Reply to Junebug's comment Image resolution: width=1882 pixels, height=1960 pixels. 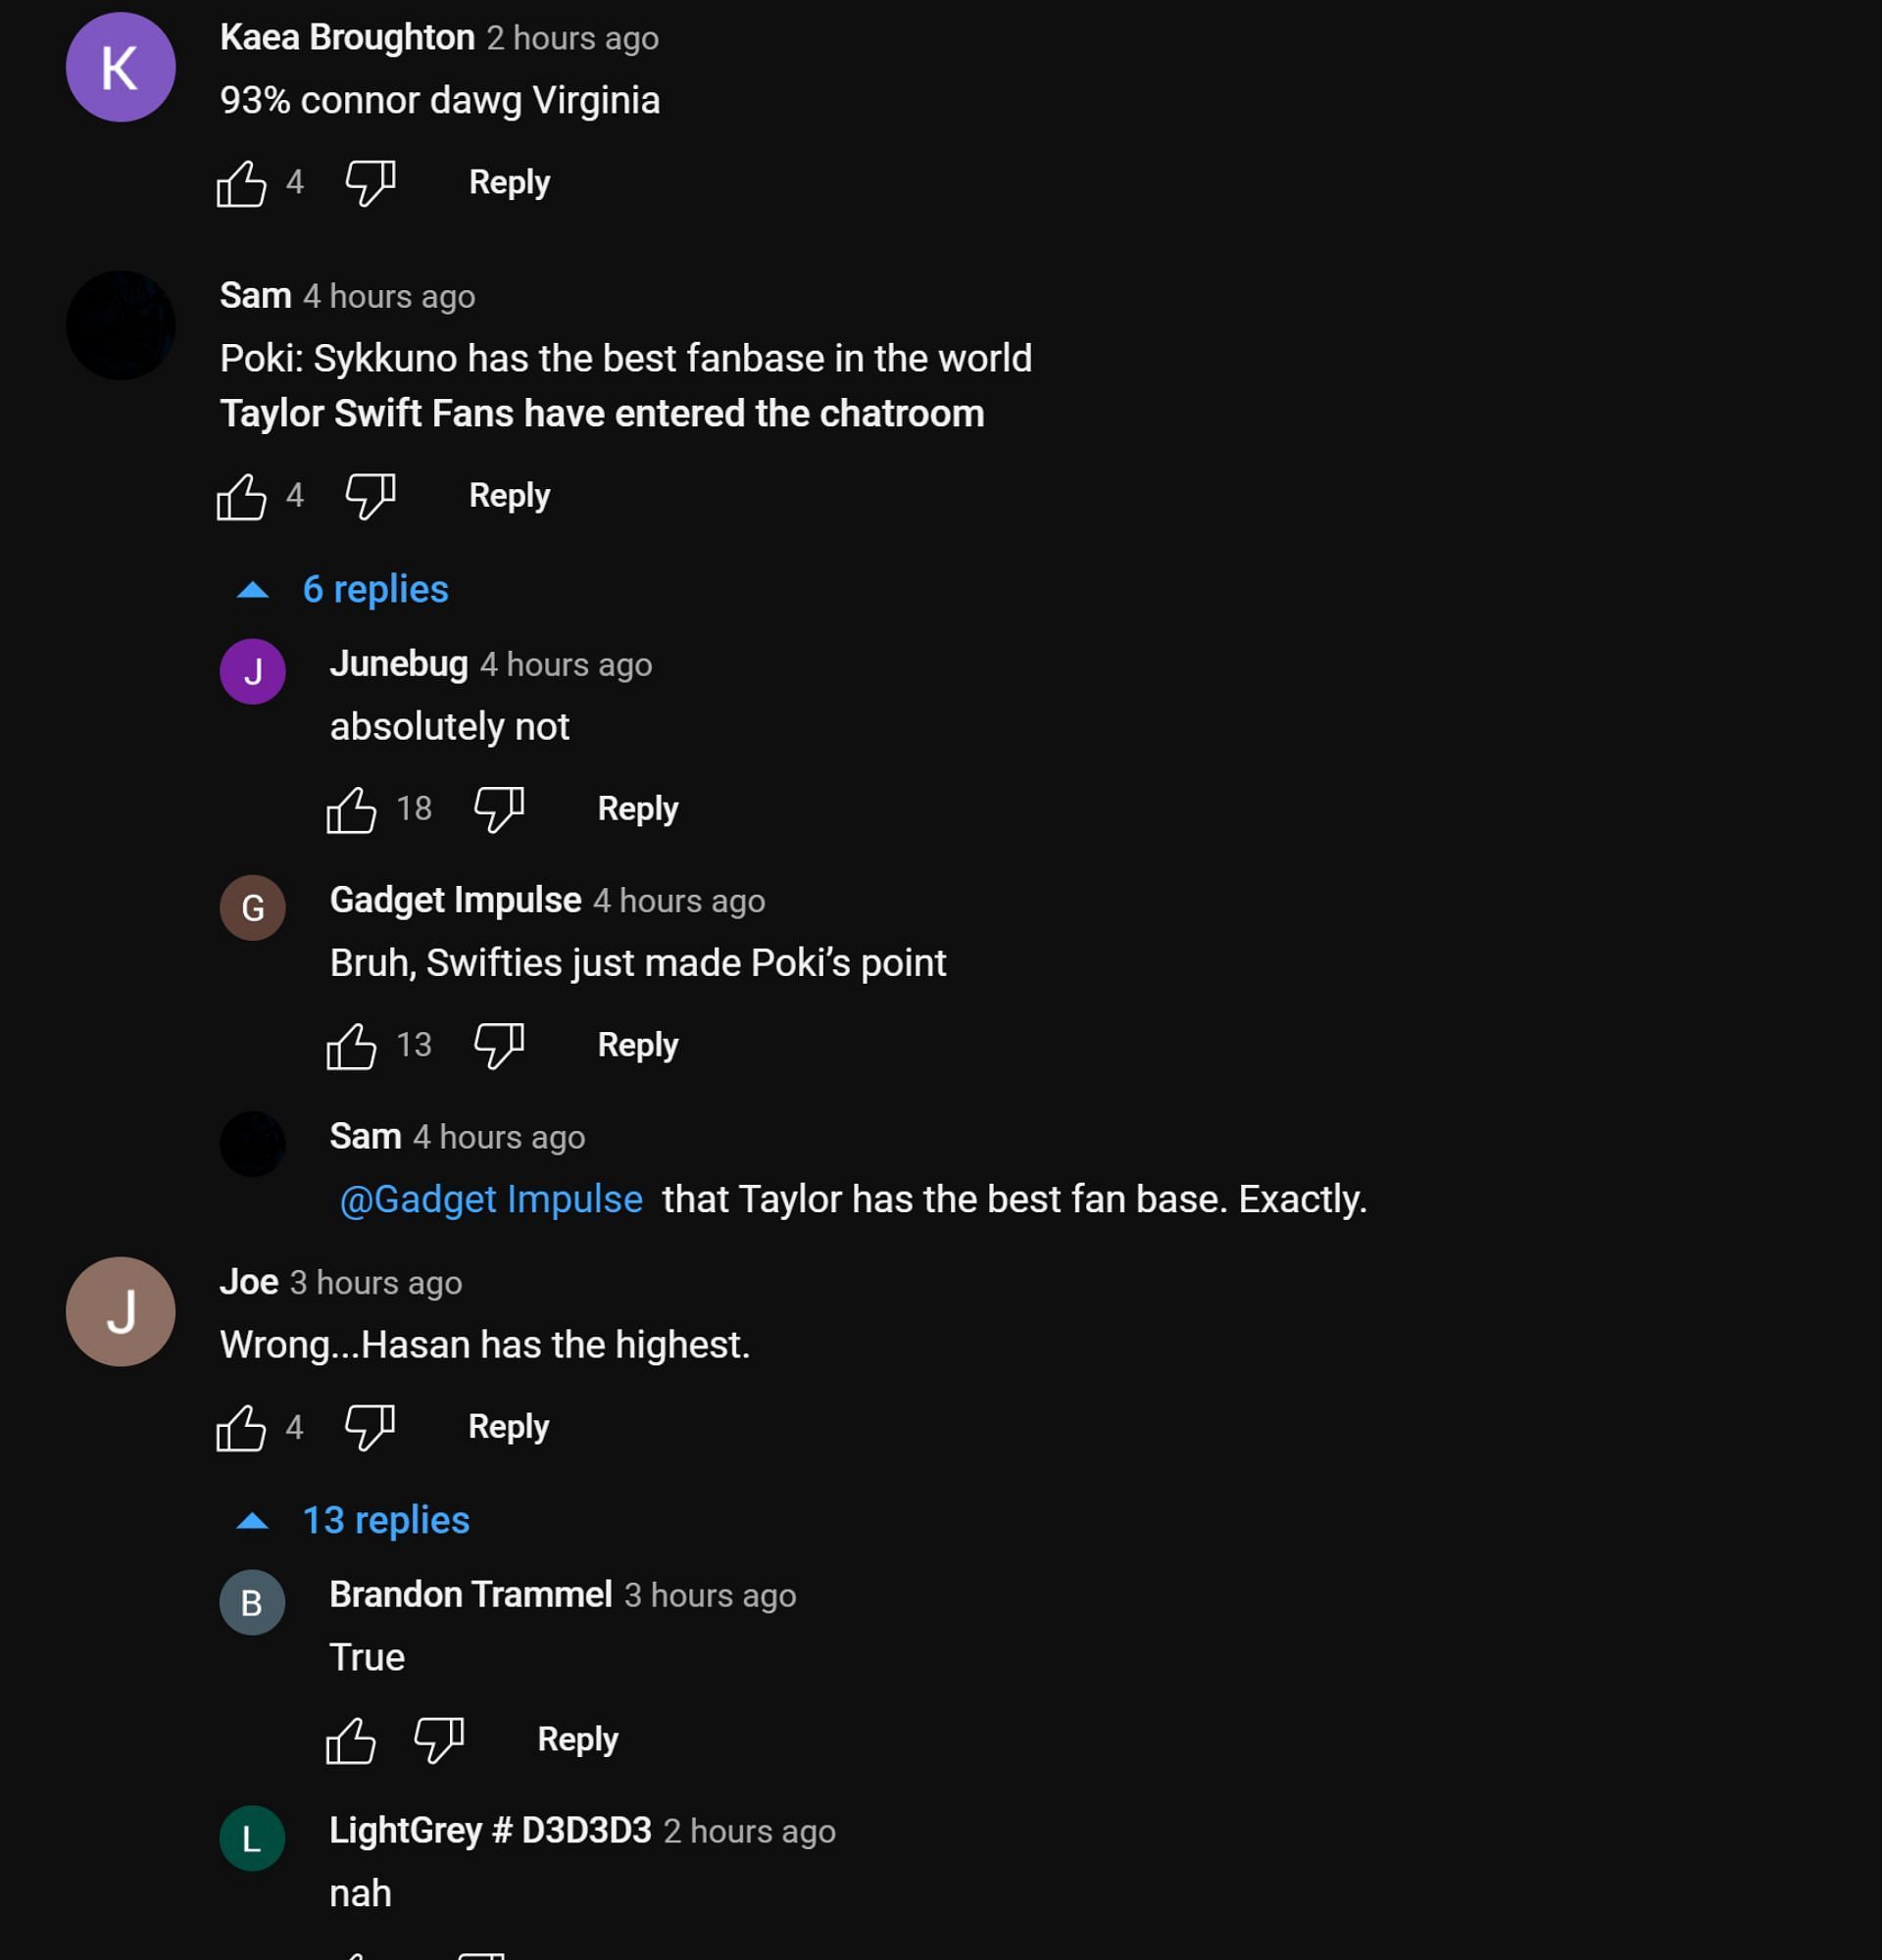pyautogui.click(x=637, y=809)
